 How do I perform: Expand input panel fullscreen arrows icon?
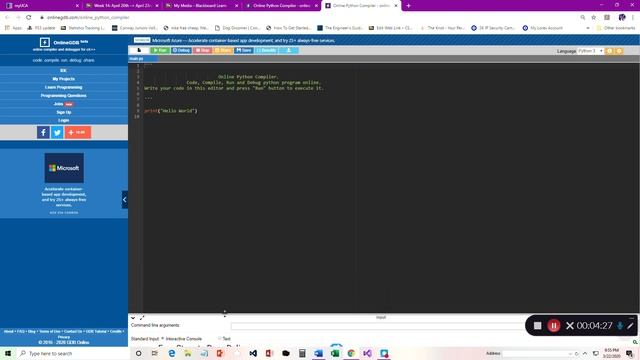(142, 318)
